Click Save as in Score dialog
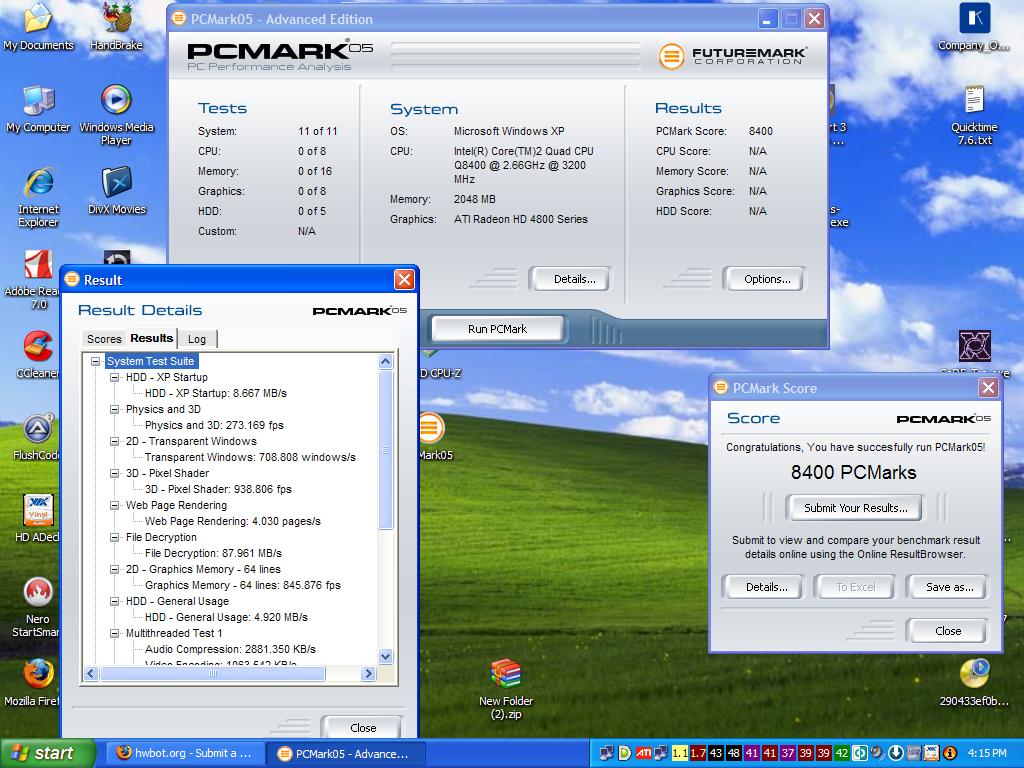Screen dimensions: 1024x768 (x=948, y=587)
